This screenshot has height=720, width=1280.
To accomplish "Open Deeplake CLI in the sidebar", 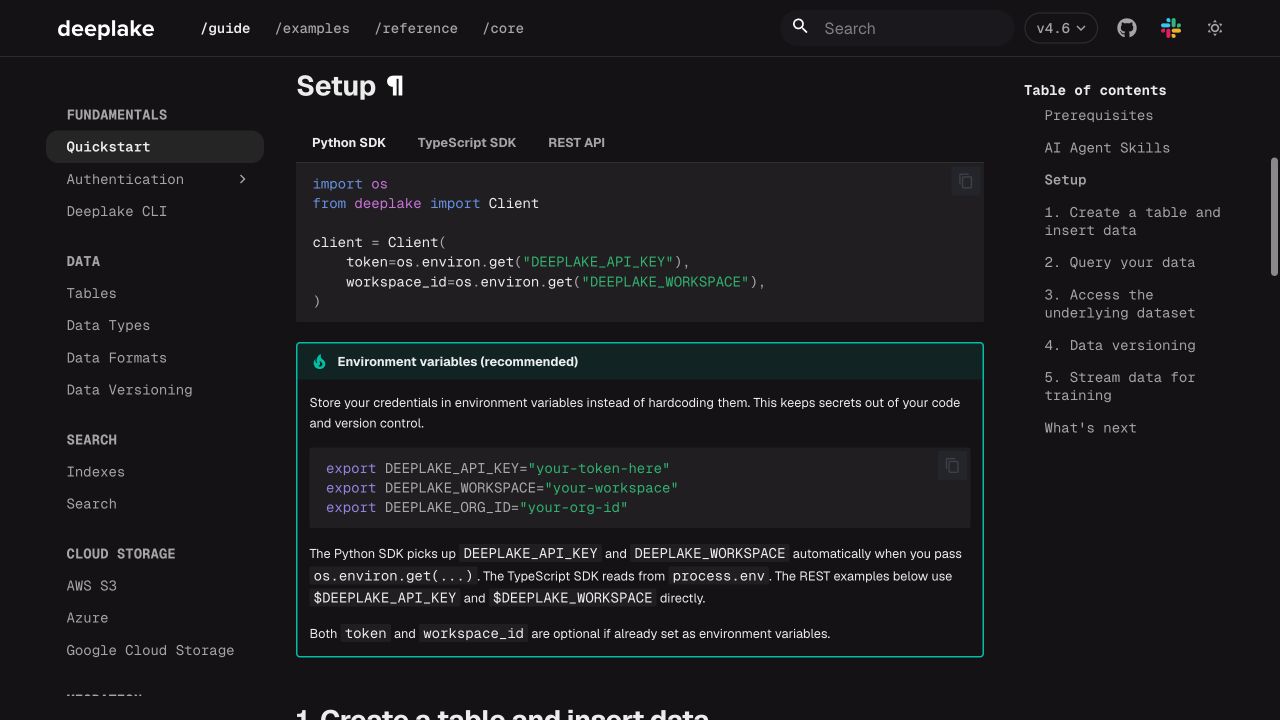I will tap(116, 211).
